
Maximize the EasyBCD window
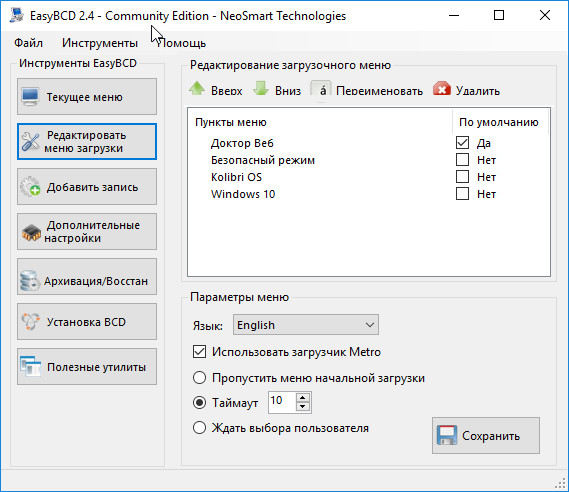(x=499, y=16)
